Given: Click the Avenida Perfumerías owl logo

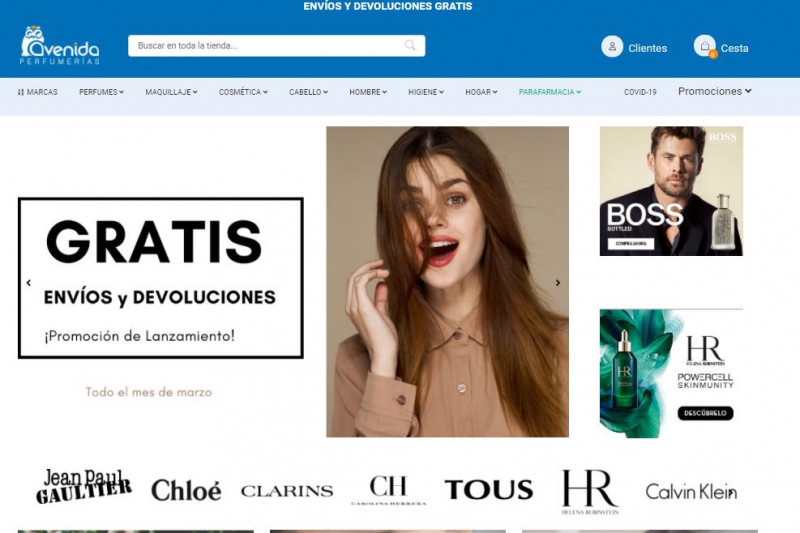Looking at the screenshot, I should click(x=60, y=45).
